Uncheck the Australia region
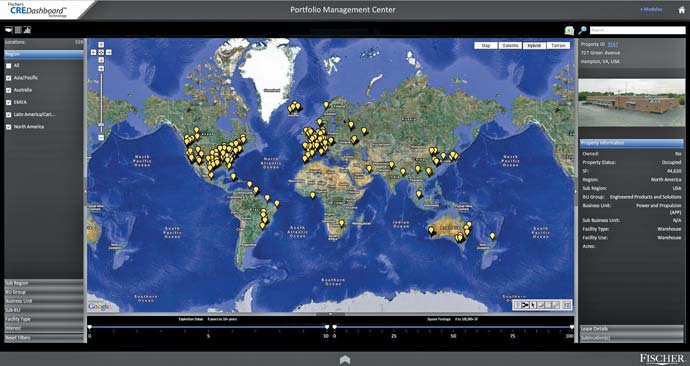 click(x=8, y=90)
